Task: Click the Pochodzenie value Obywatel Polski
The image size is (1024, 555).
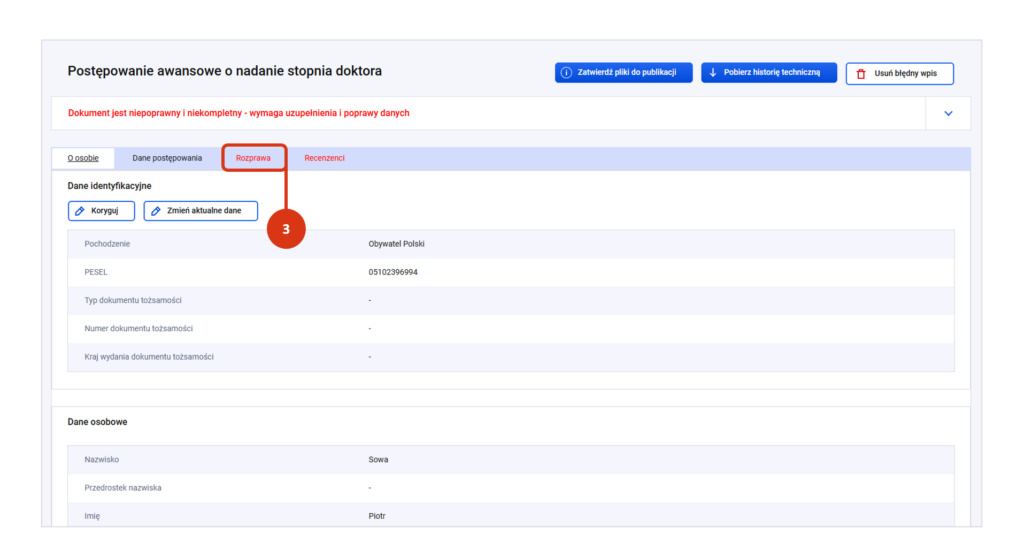Action: coord(397,244)
